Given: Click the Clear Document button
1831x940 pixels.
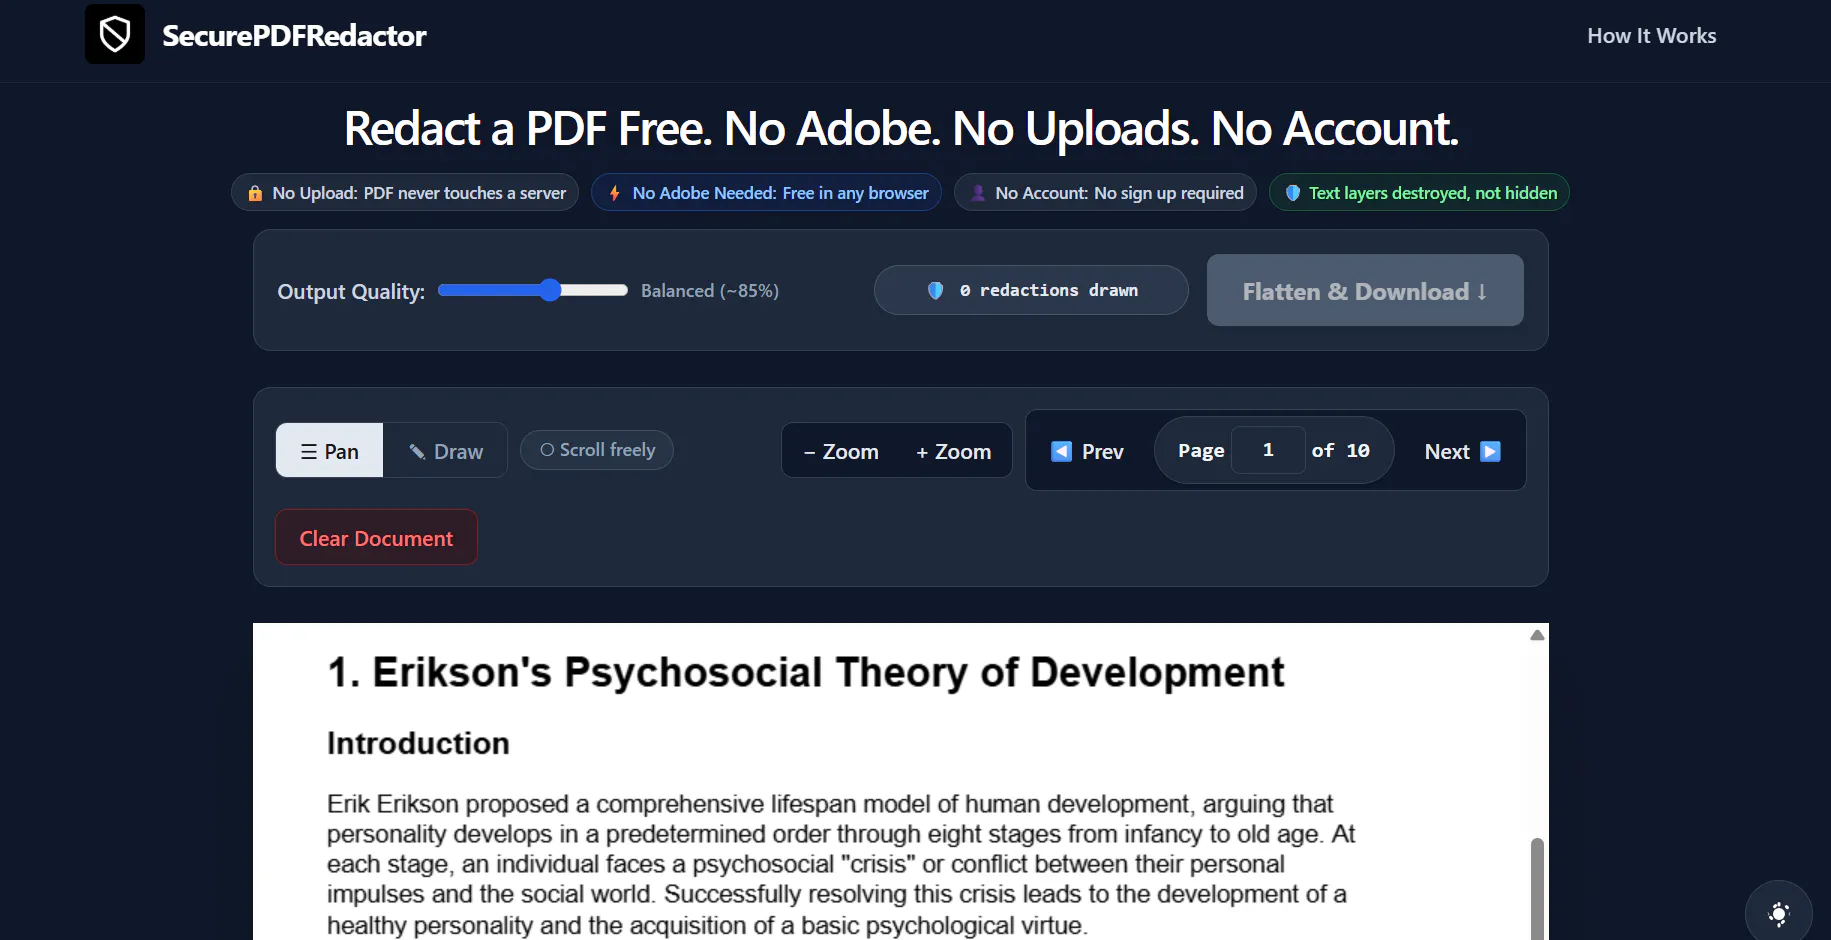Looking at the screenshot, I should (376, 538).
